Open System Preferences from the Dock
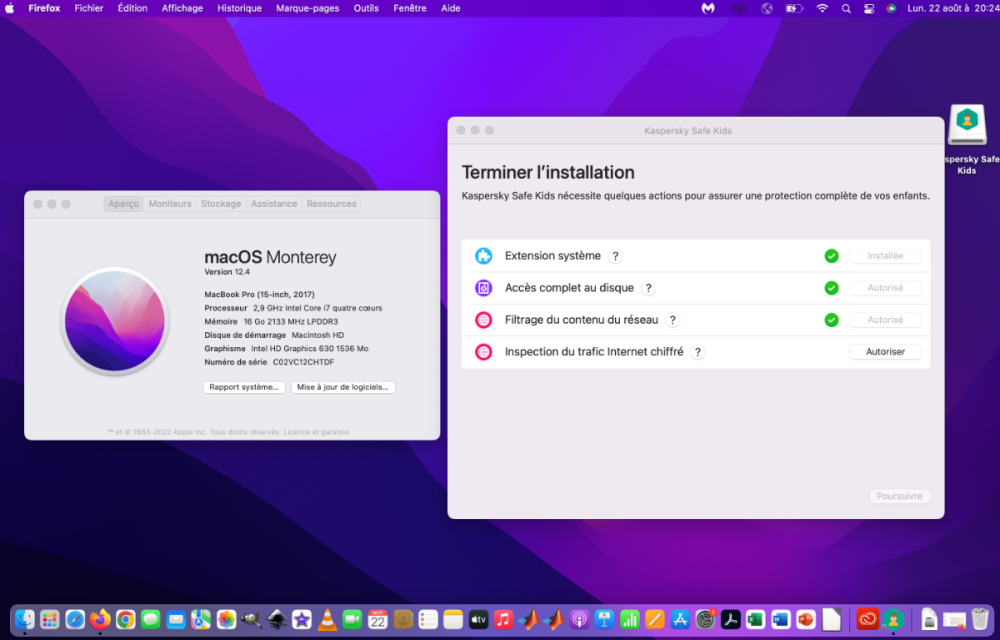 click(x=705, y=619)
